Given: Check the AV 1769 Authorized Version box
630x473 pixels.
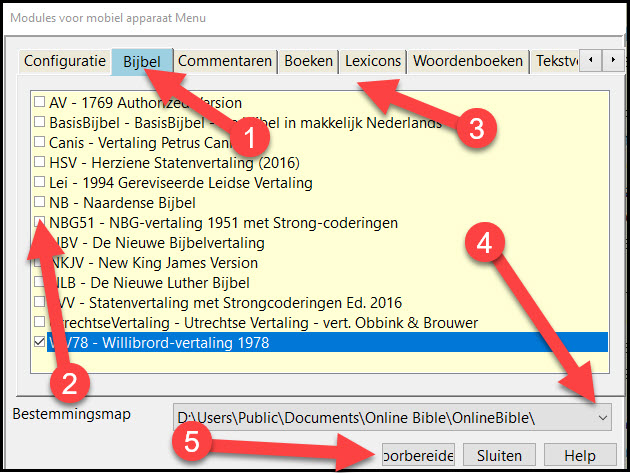Looking at the screenshot, I should (x=39, y=101).
